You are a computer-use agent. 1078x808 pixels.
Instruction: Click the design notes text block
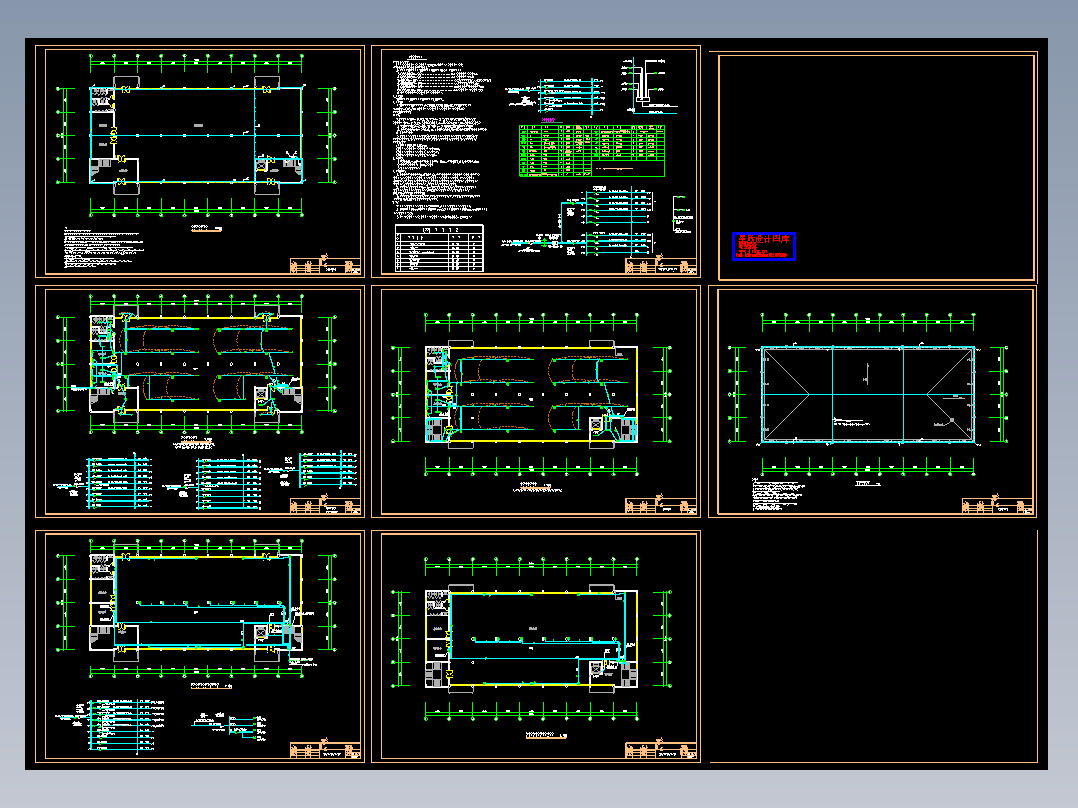tap(440, 135)
